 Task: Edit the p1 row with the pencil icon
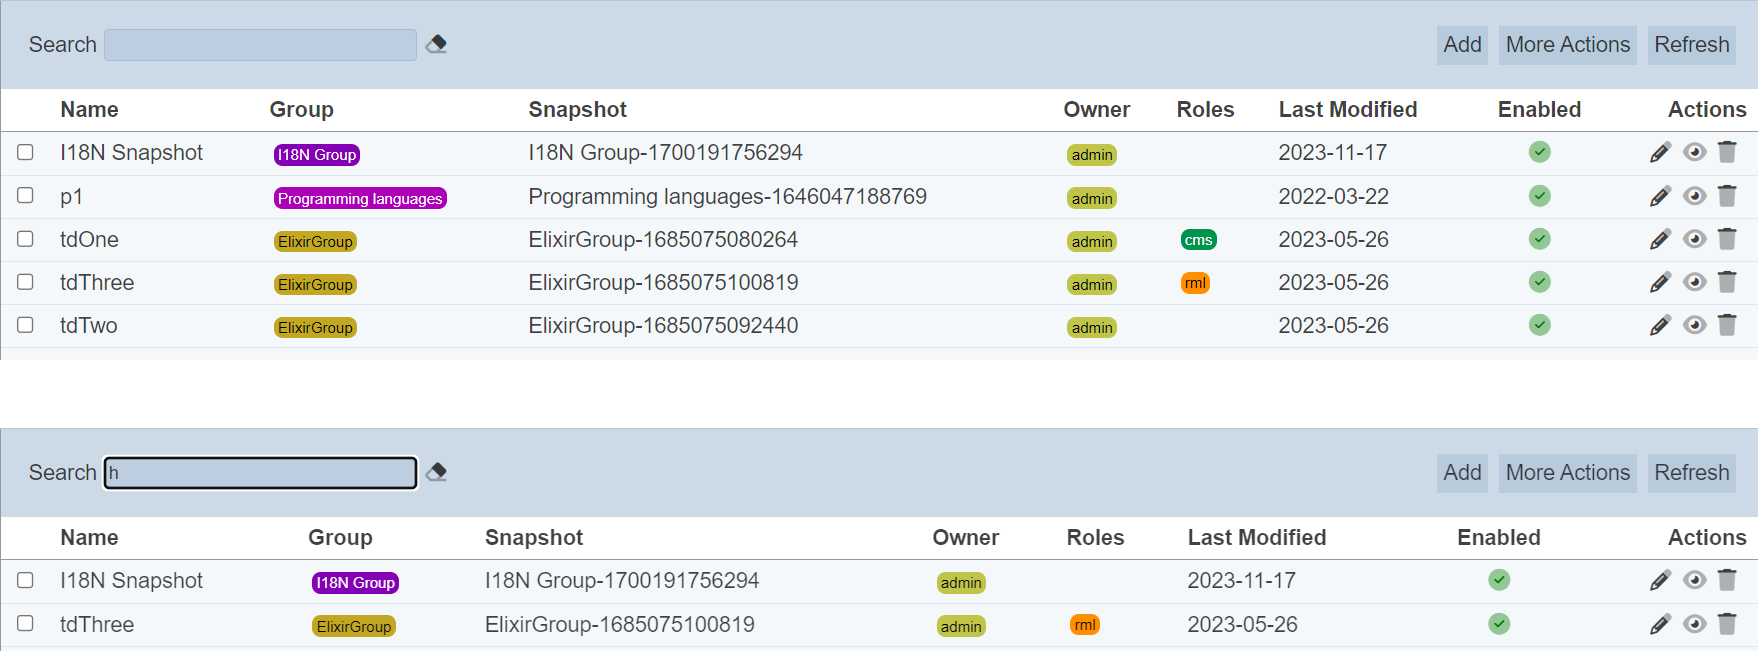click(1660, 196)
